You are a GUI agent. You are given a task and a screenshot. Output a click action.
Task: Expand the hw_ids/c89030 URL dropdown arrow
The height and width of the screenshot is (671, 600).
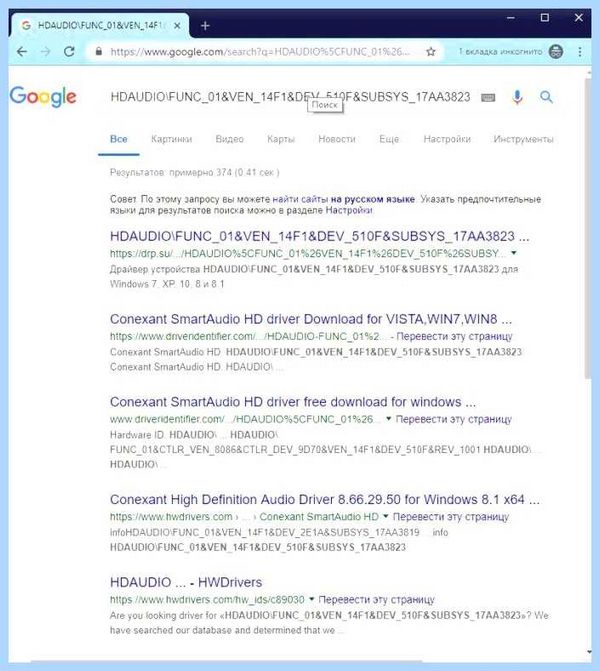[x=311, y=599]
